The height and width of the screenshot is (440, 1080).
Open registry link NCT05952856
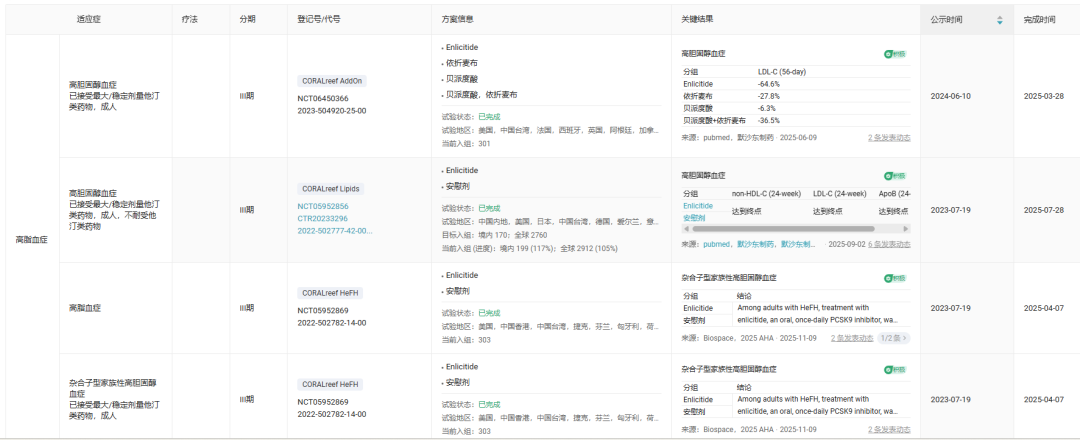coord(322,206)
